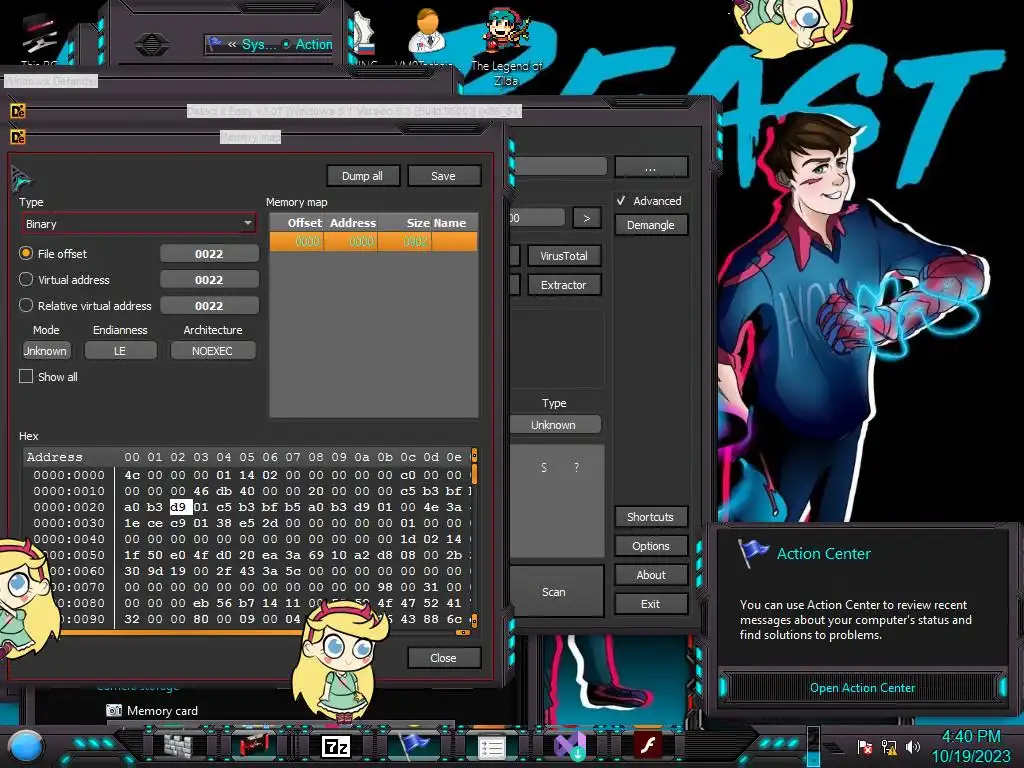Click hex address row 0000:0030

pos(69,523)
